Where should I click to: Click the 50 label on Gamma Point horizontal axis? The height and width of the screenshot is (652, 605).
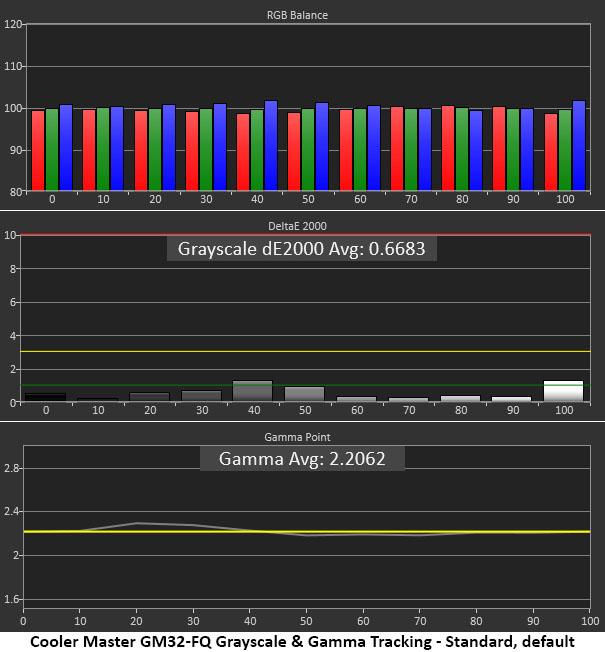click(x=306, y=622)
